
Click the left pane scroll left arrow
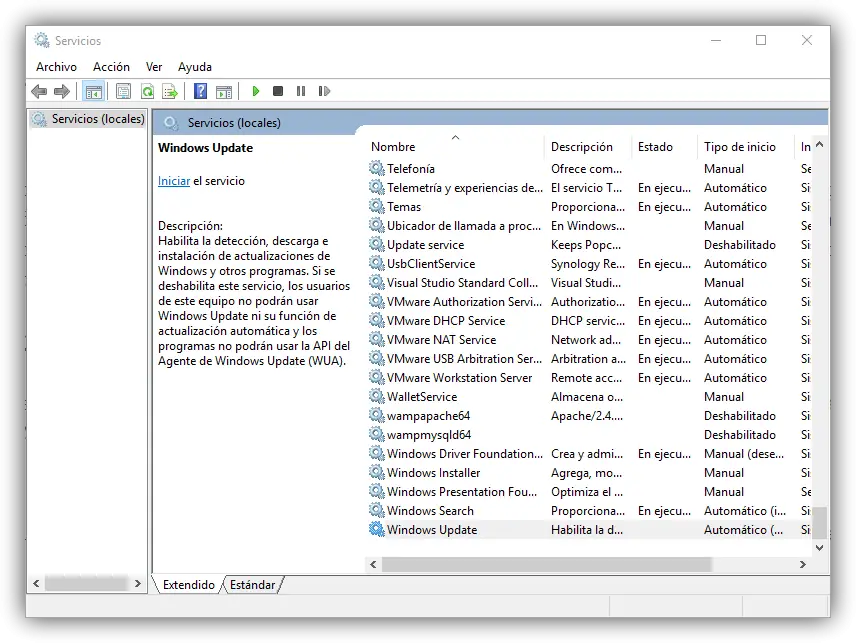pyautogui.click(x=36, y=584)
